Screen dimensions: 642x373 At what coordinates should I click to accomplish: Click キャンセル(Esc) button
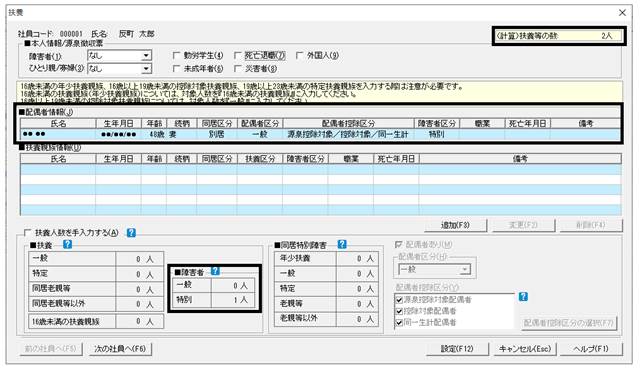coord(524,349)
